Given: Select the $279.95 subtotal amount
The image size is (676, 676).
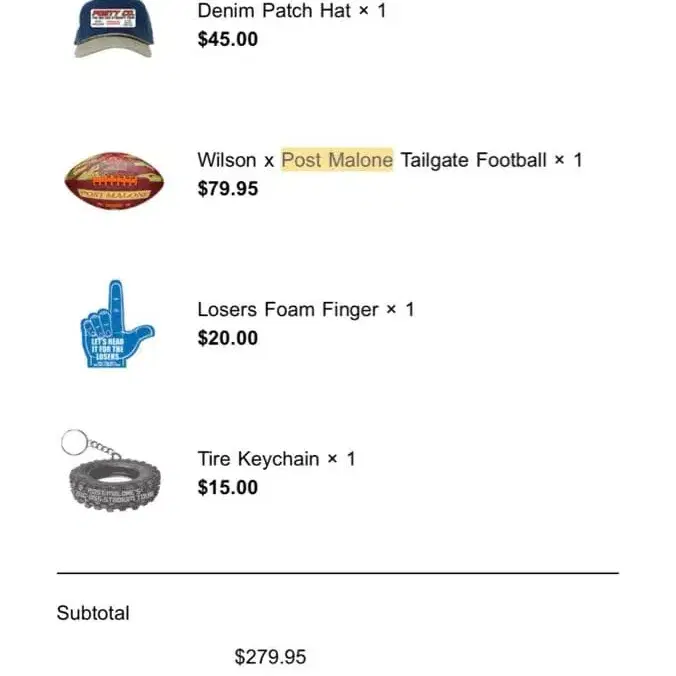Looking at the screenshot, I should (x=270, y=657).
